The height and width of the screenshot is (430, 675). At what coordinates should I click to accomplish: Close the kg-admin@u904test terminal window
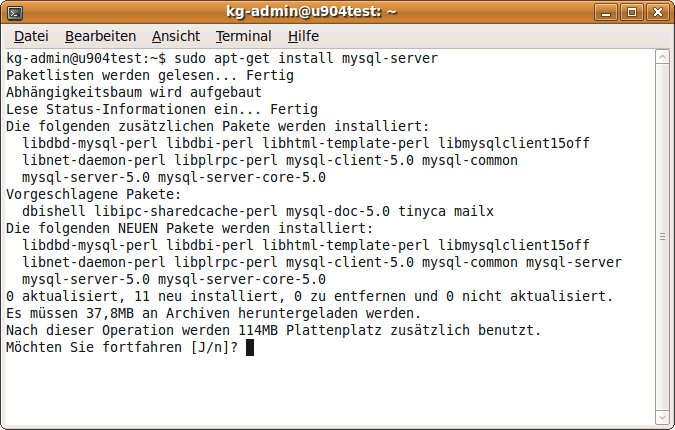(x=657, y=12)
